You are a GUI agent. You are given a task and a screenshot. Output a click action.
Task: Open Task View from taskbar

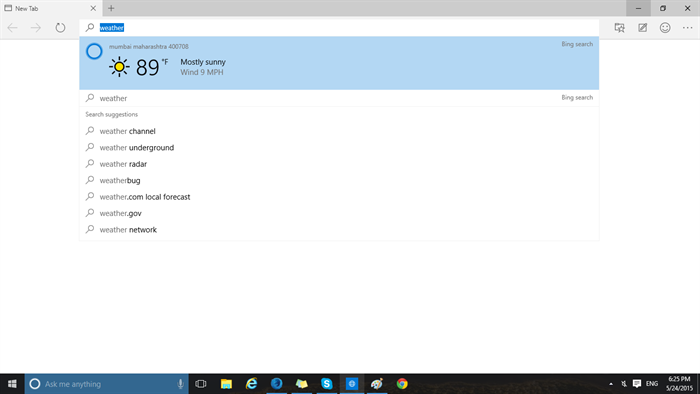tap(201, 384)
